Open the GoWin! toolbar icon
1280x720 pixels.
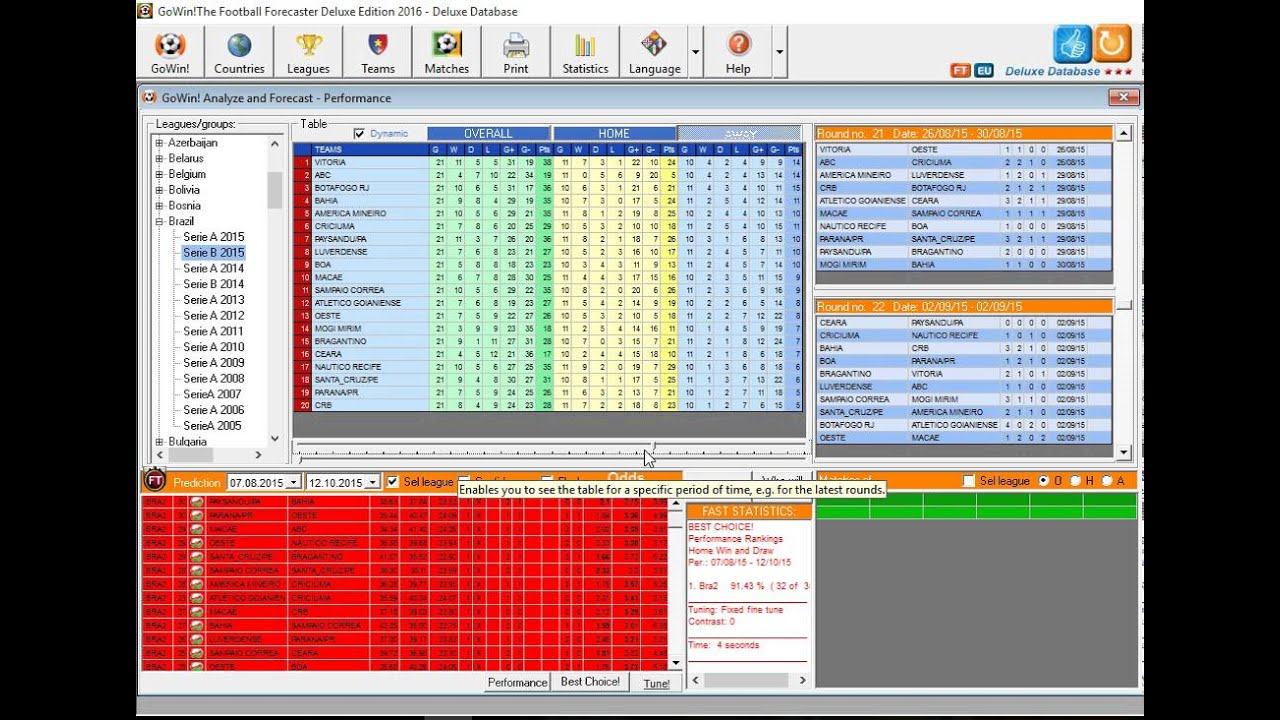pos(170,52)
